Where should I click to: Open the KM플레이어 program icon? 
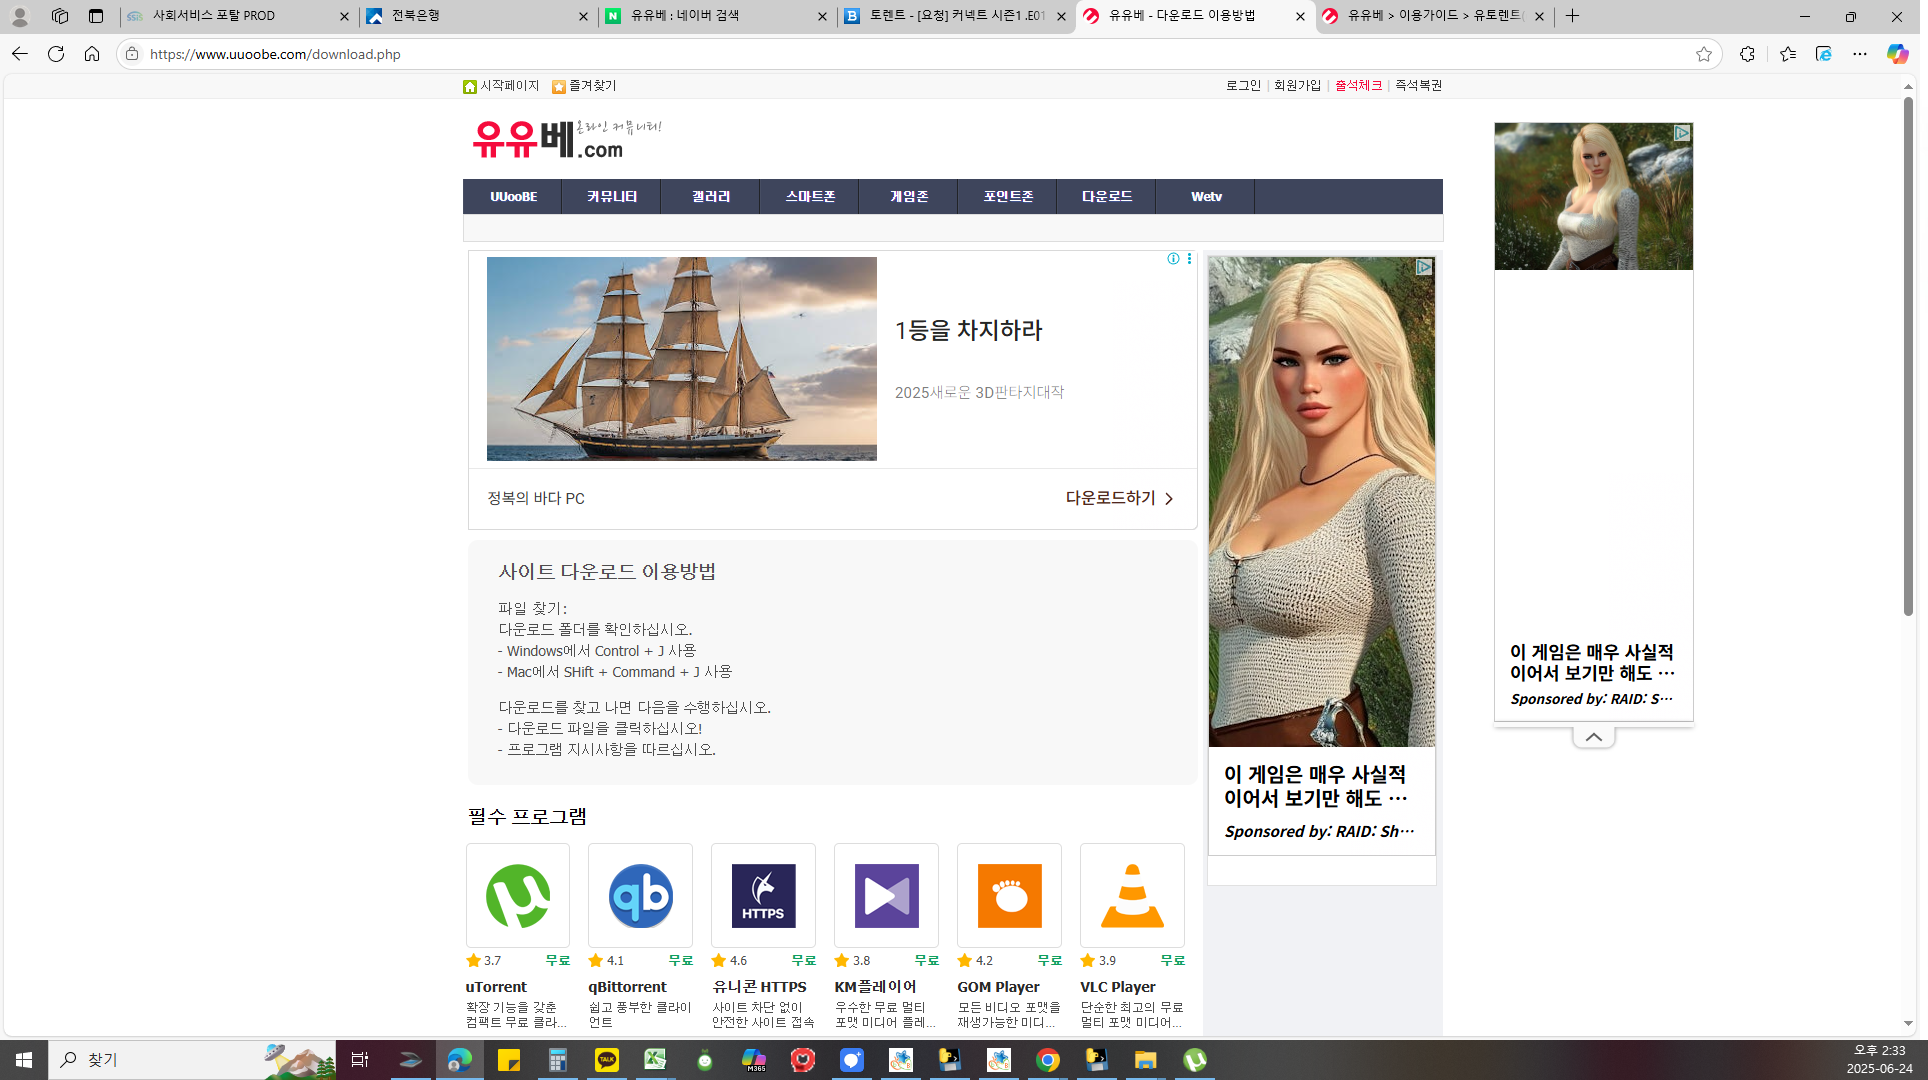click(886, 895)
